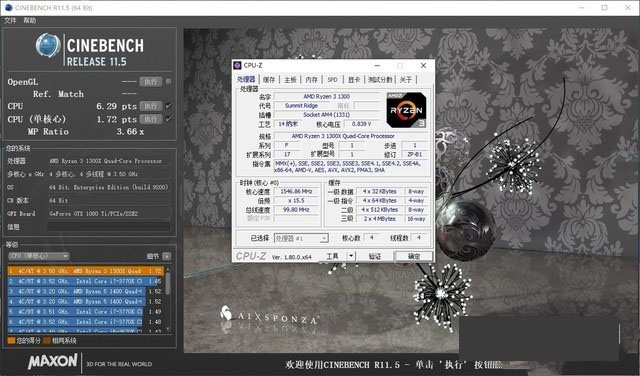This screenshot has width=640, height=376.
Task: Click the AMD Ryzen 3 logo in CPU-Z
Action: [406, 110]
